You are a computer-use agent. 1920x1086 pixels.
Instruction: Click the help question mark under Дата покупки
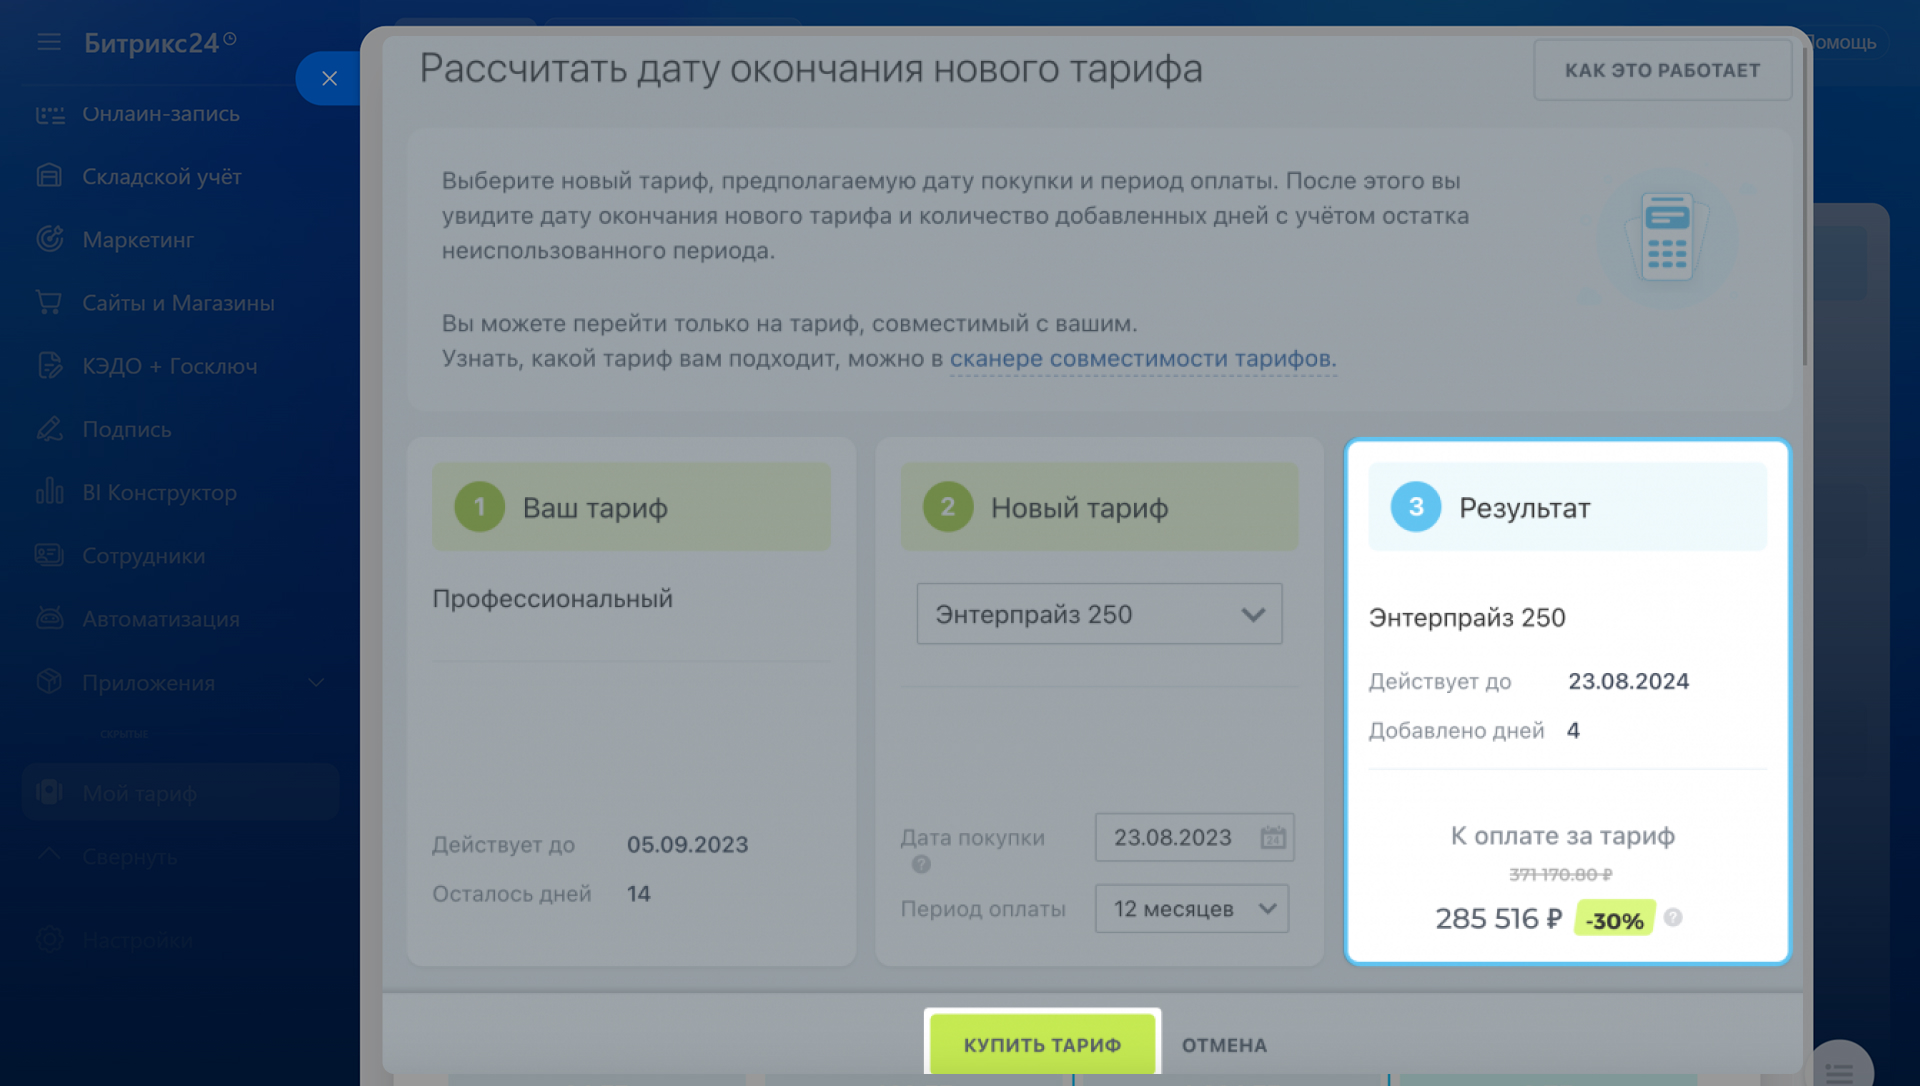coord(921,865)
